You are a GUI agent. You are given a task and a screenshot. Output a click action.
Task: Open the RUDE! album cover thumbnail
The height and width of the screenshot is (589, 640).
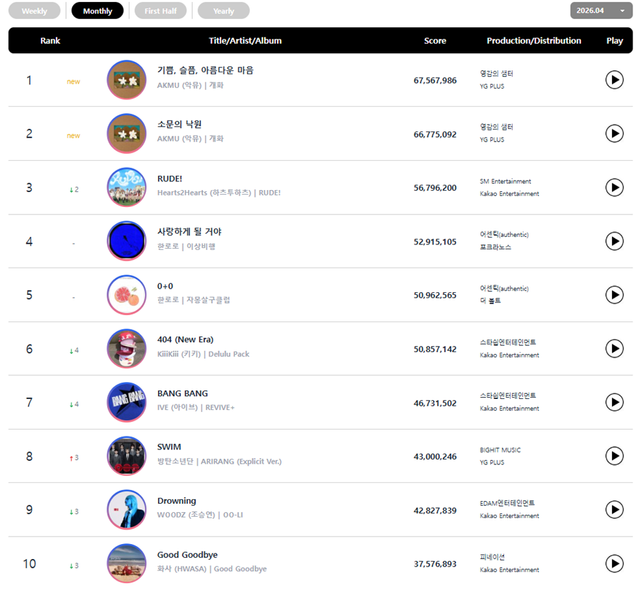(x=127, y=187)
